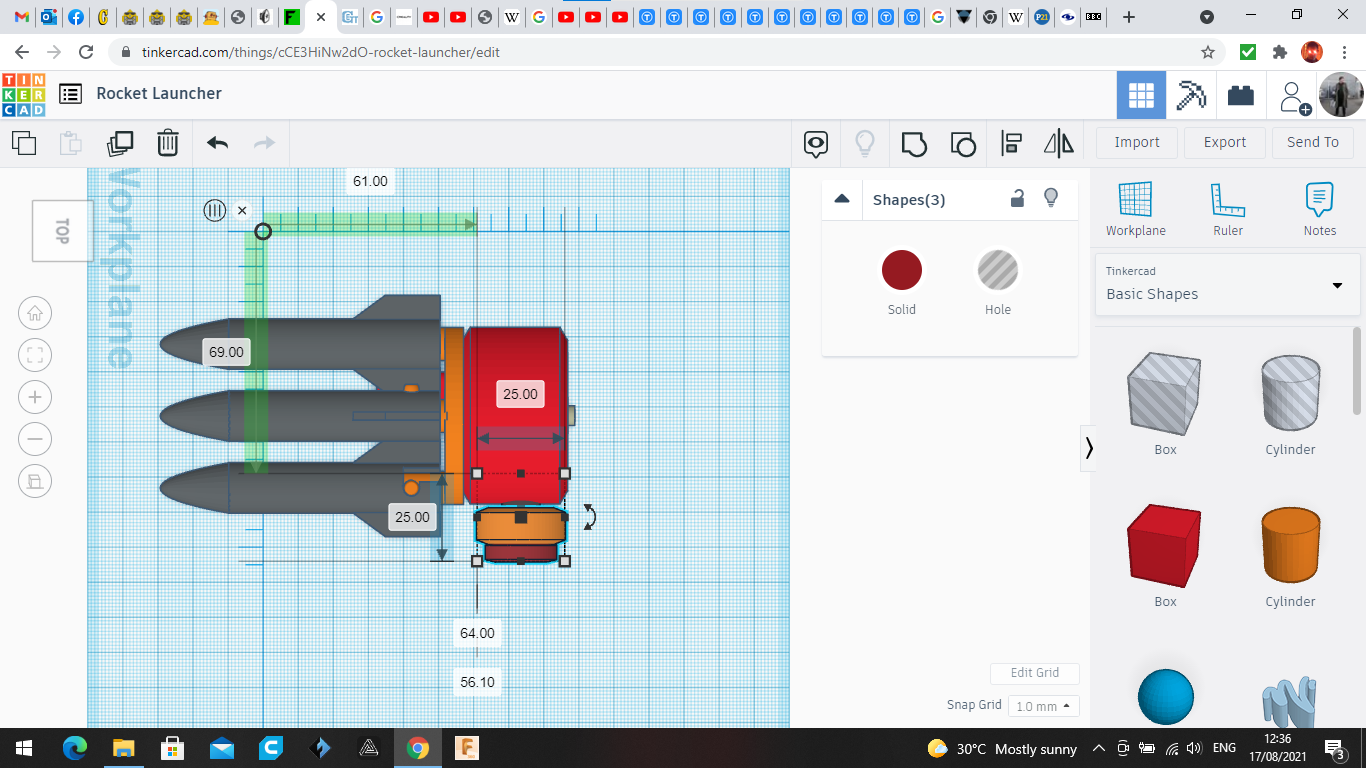The image size is (1366, 768).
Task: Open the Notes tool
Action: click(x=1319, y=209)
